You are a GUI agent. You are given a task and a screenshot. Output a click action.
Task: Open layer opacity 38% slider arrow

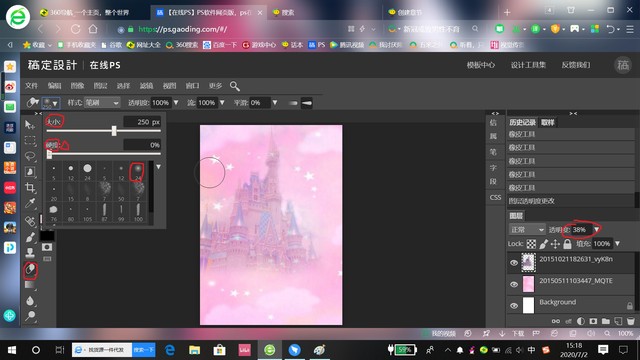click(x=596, y=230)
